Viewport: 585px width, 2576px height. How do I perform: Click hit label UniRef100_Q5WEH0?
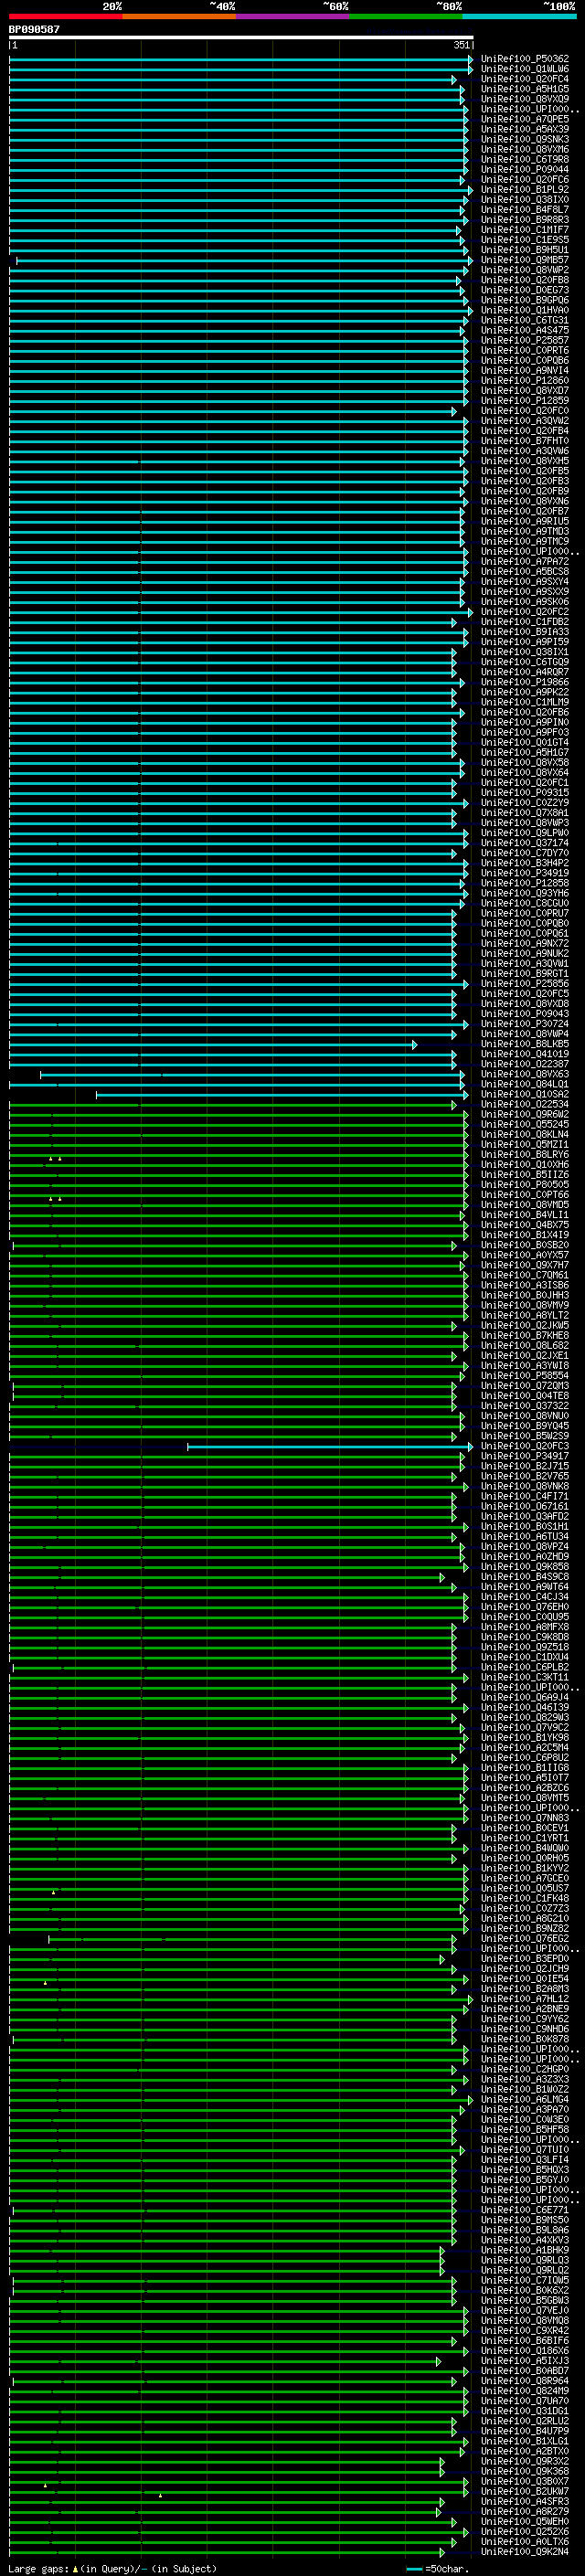pyautogui.click(x=525, y=2521)
